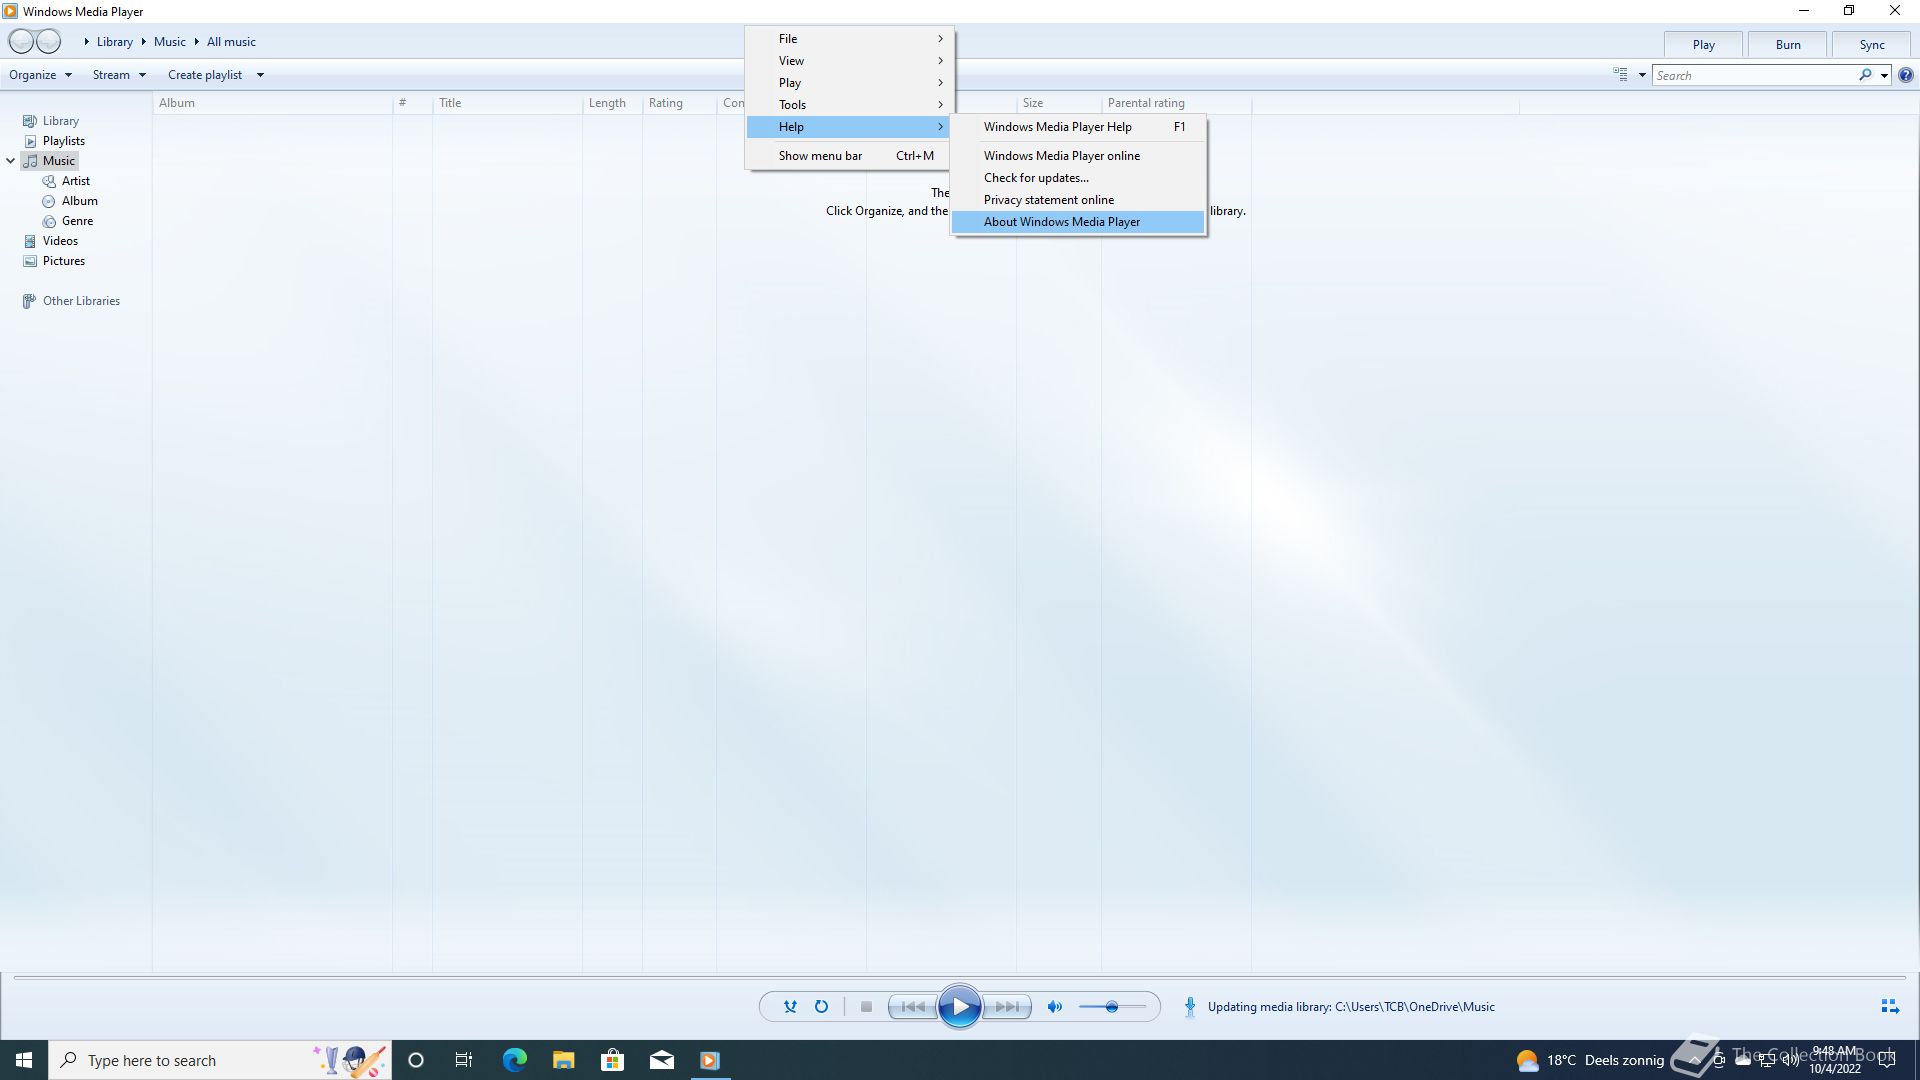Click Music in breadcrumb path

click(169, 42)
